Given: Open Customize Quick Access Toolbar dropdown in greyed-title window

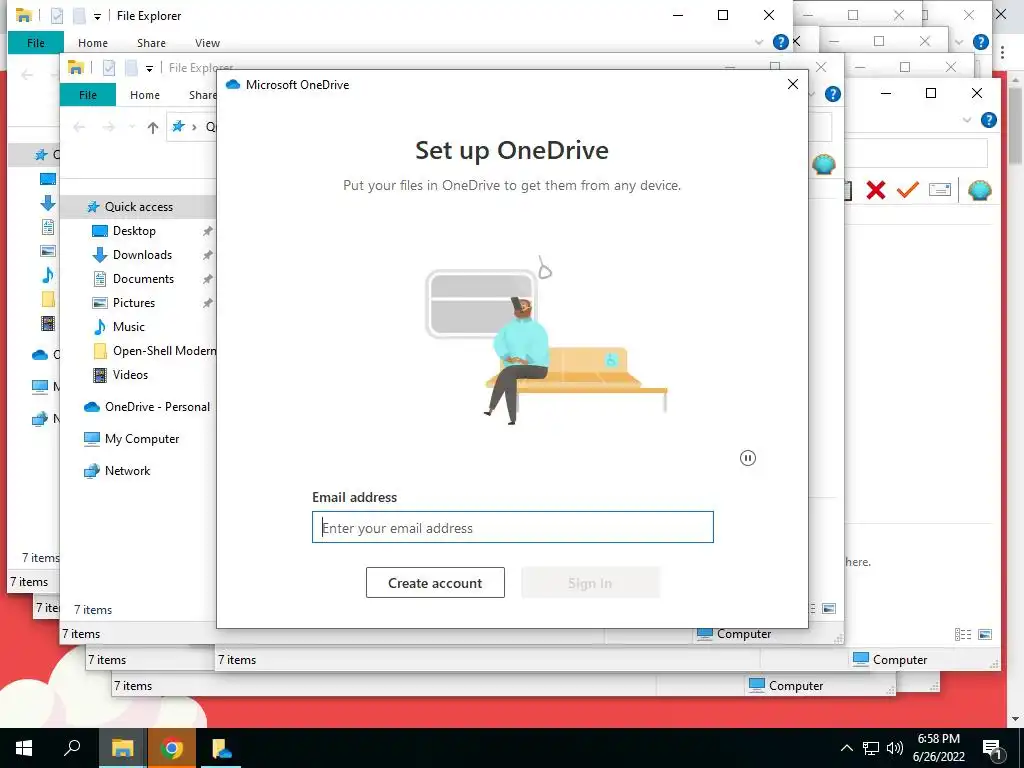Looking at the screenshot, I should [x=149, y=68].
